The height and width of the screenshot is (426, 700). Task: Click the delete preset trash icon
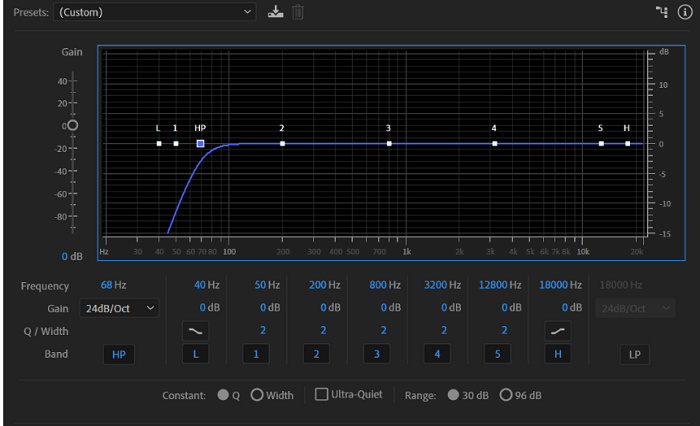[297, 12]
